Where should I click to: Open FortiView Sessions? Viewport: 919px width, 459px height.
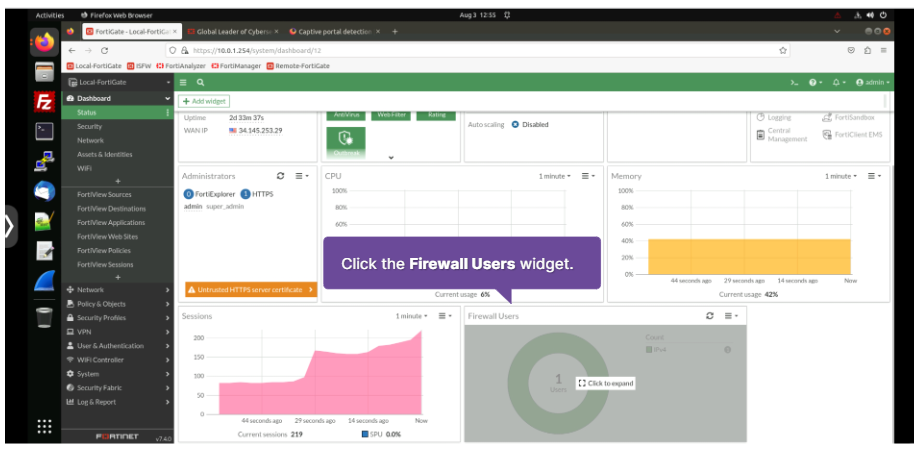point(105,265)
